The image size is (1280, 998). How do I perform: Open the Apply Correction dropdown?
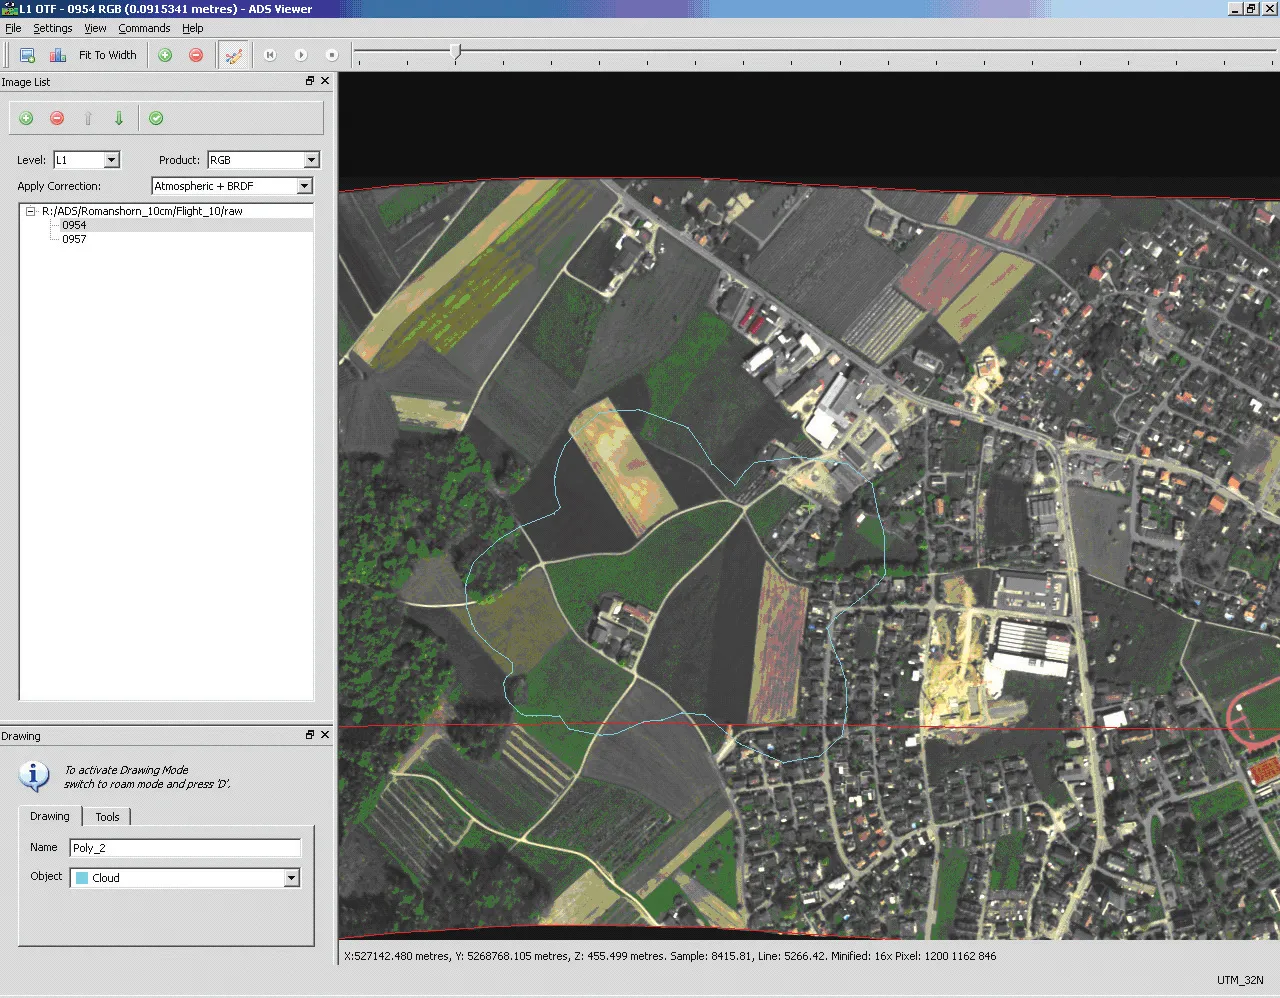click(x=305, y=186)
